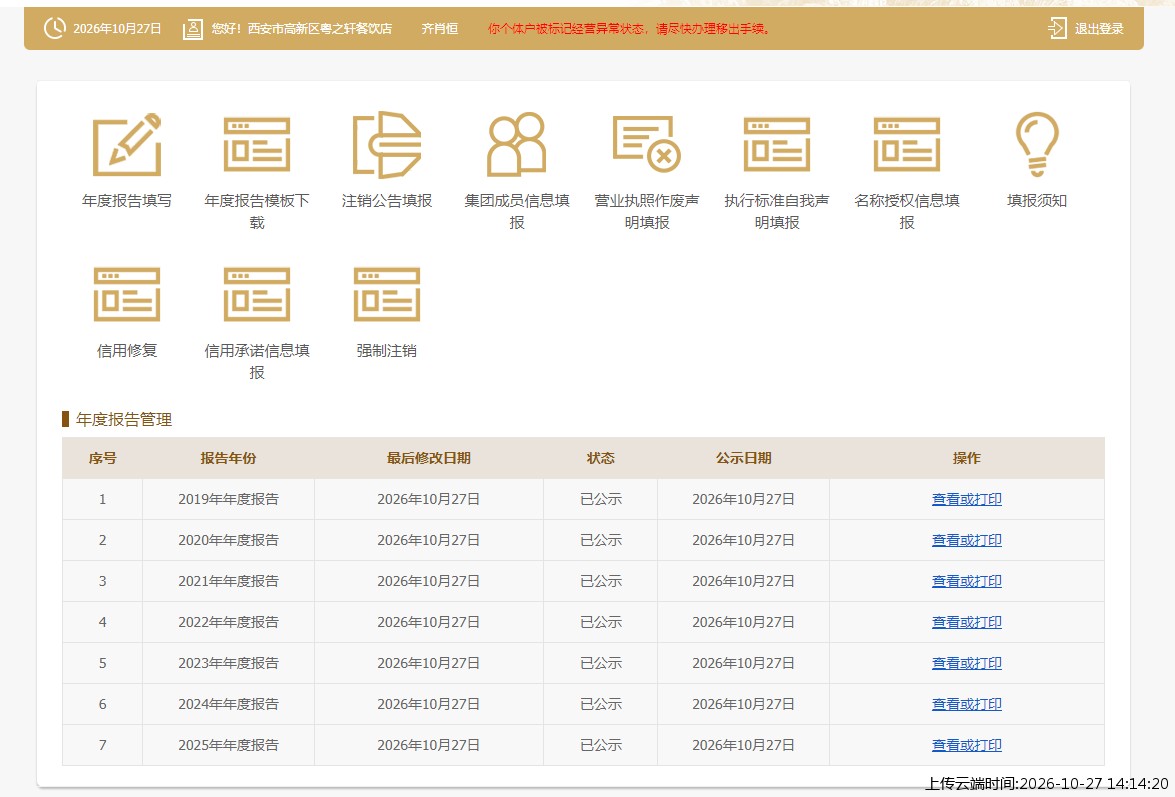
Task: Click 查看或打印 for the 2025年年度报告
Action: [x=967, y=745]
